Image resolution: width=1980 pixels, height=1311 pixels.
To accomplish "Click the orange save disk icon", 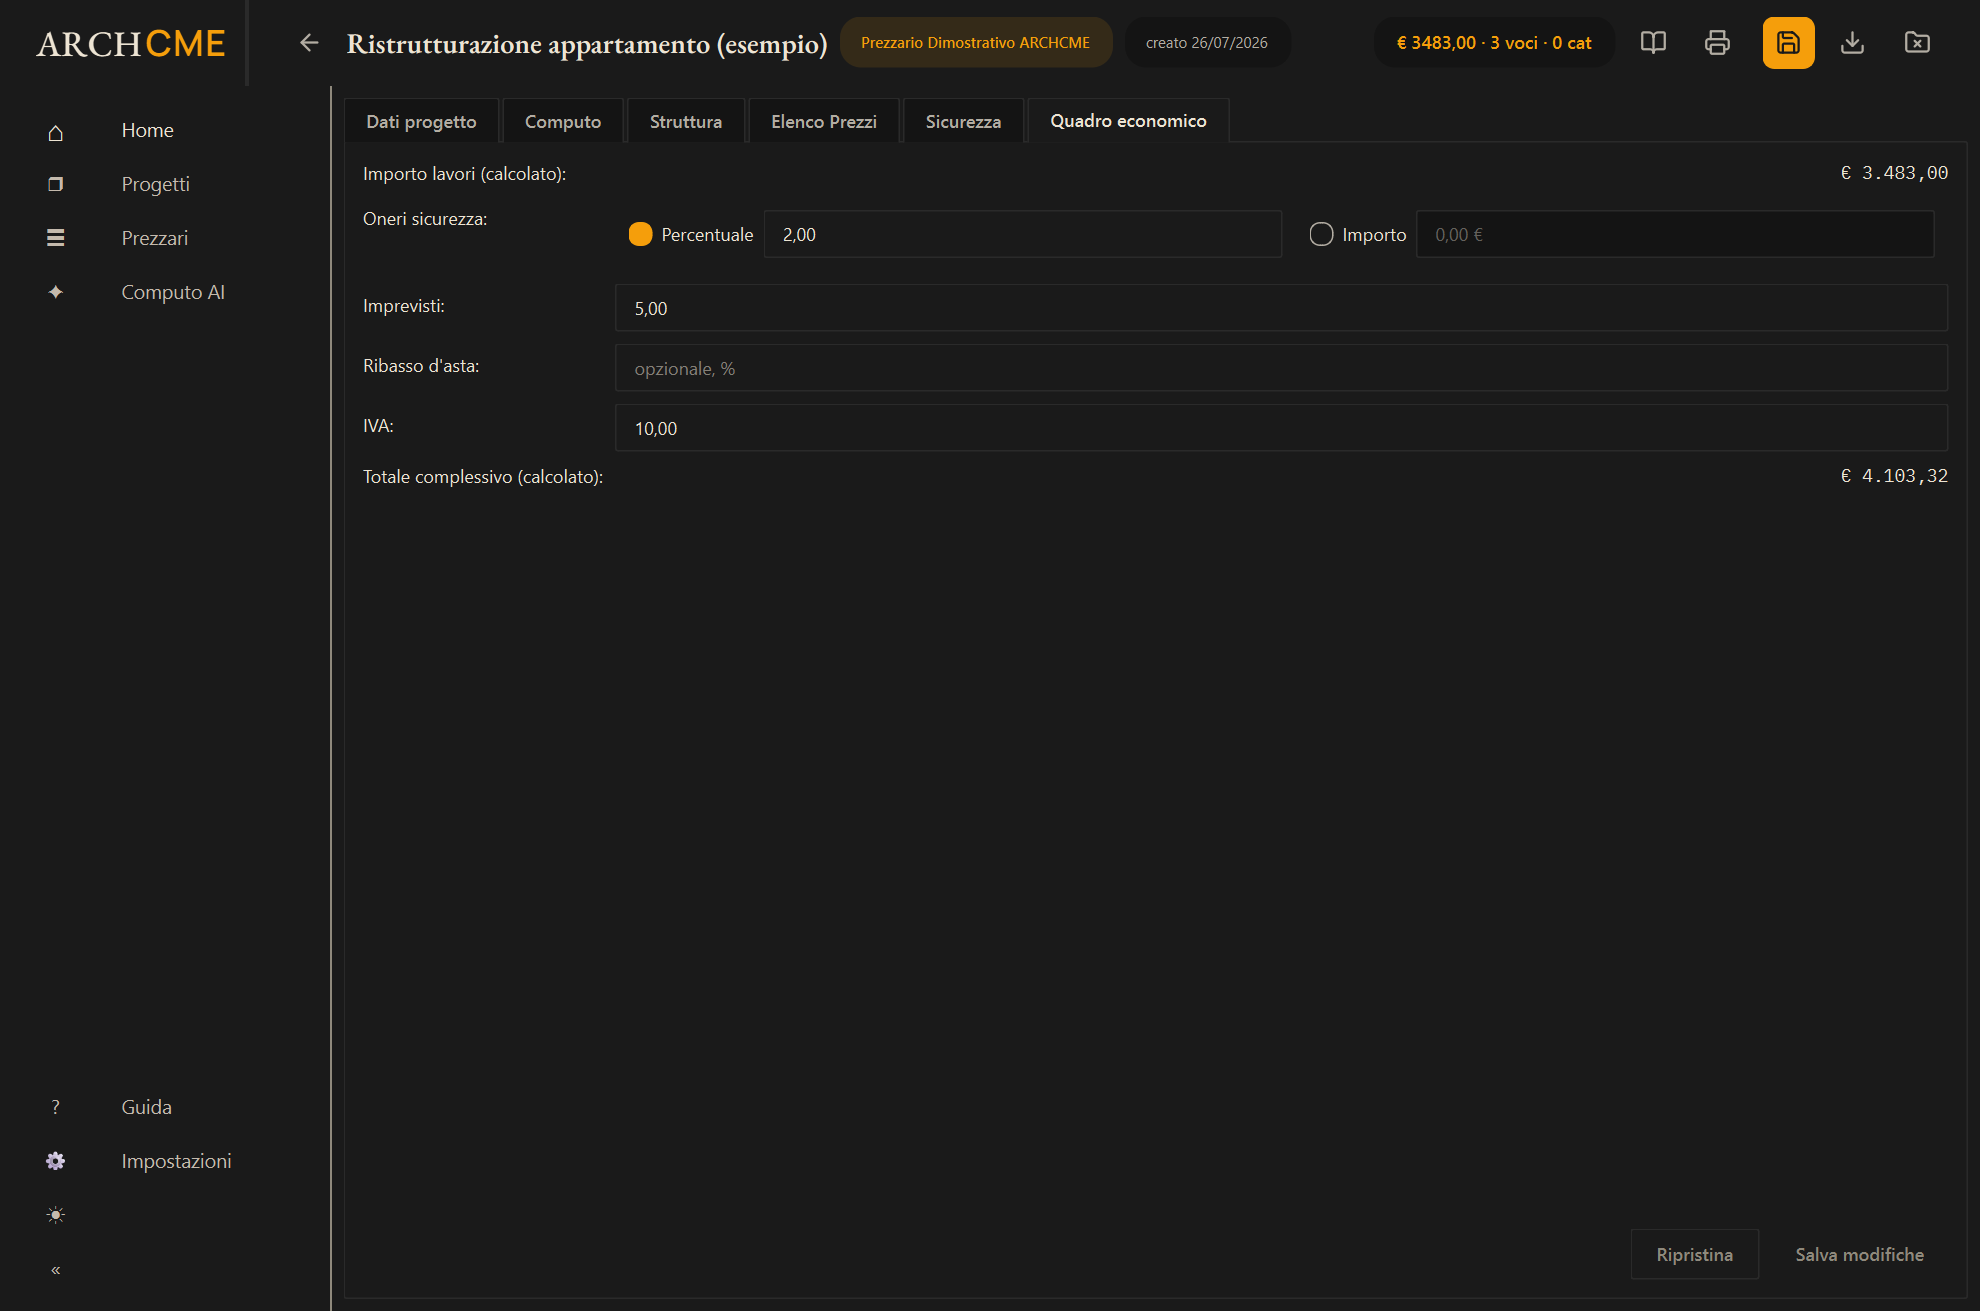I will pos(1788,43).
